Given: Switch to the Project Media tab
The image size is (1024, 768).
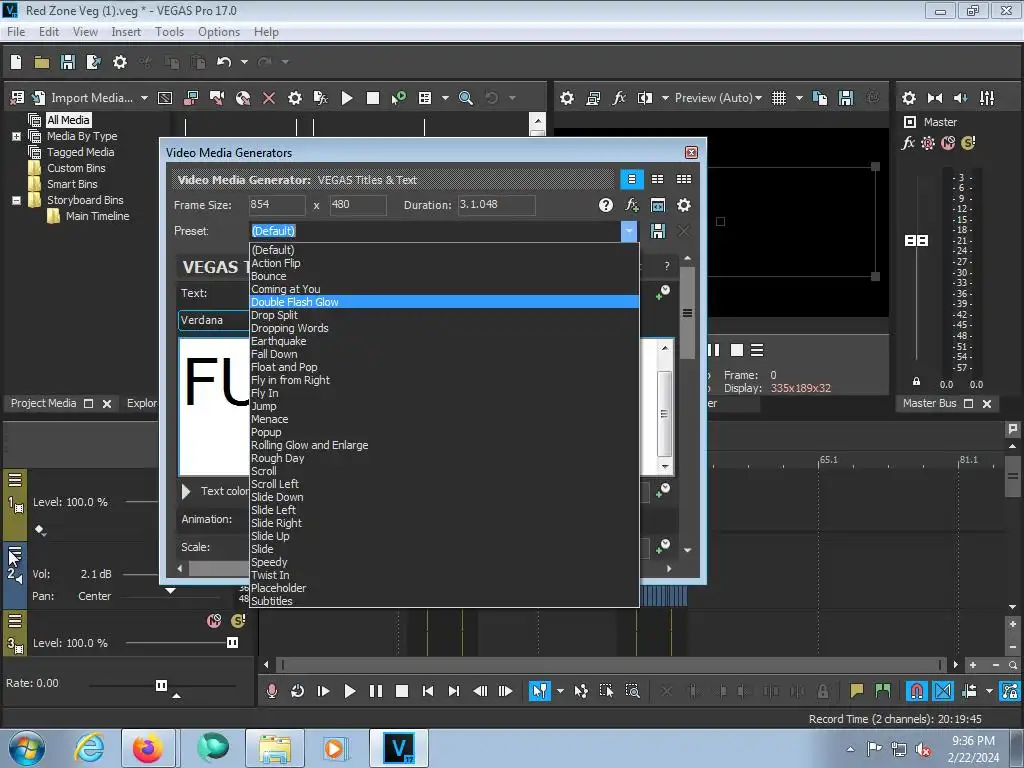Looking at the screenshot, I should coord(43,403).
